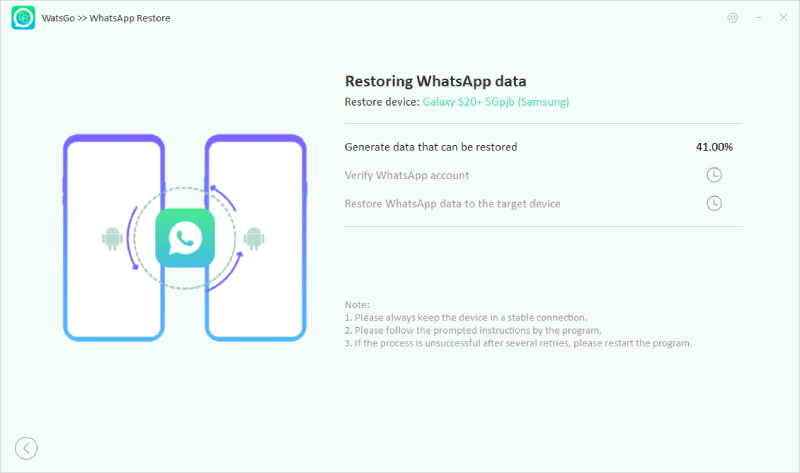Close the WatsGo window
The height and width of the screenshot is (473, 800).
(x=782, y=18)
